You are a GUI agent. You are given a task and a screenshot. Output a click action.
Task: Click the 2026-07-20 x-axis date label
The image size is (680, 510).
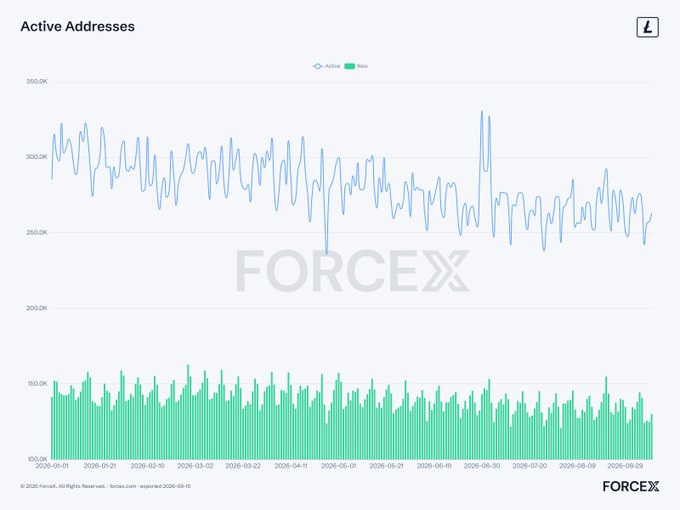click(530, 466)
